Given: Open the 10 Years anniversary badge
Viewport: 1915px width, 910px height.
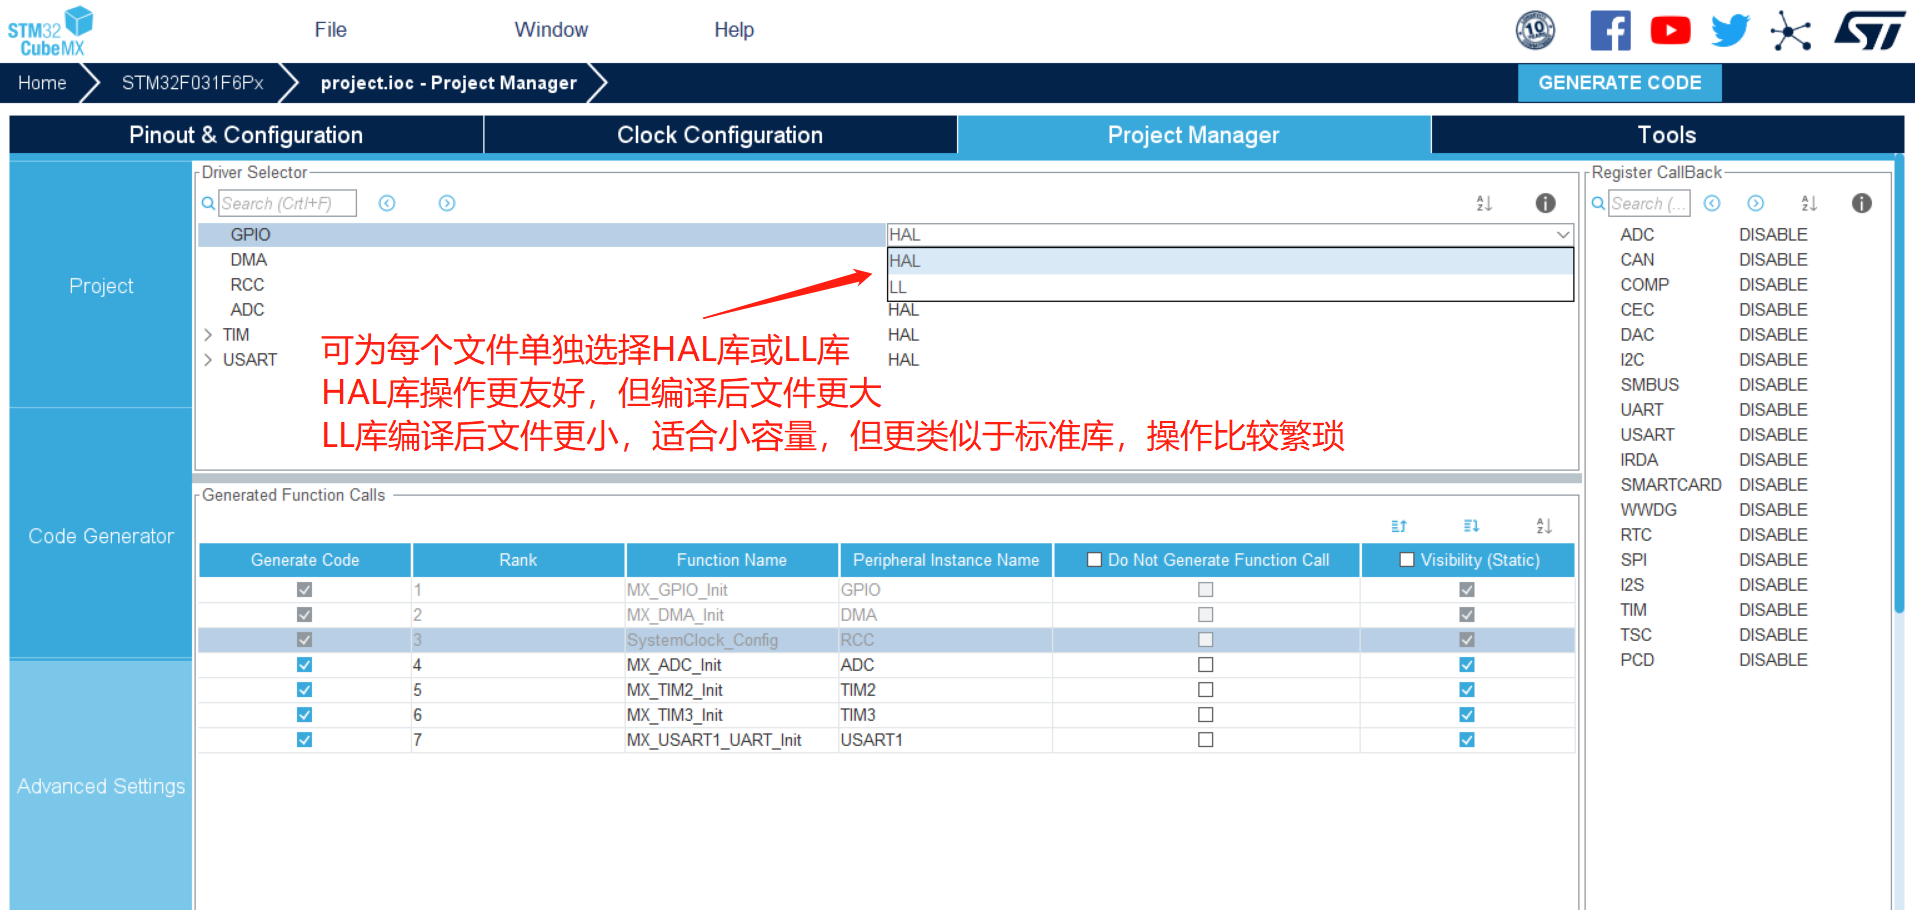Looking at the screenshot, I should coord(1535,30).
